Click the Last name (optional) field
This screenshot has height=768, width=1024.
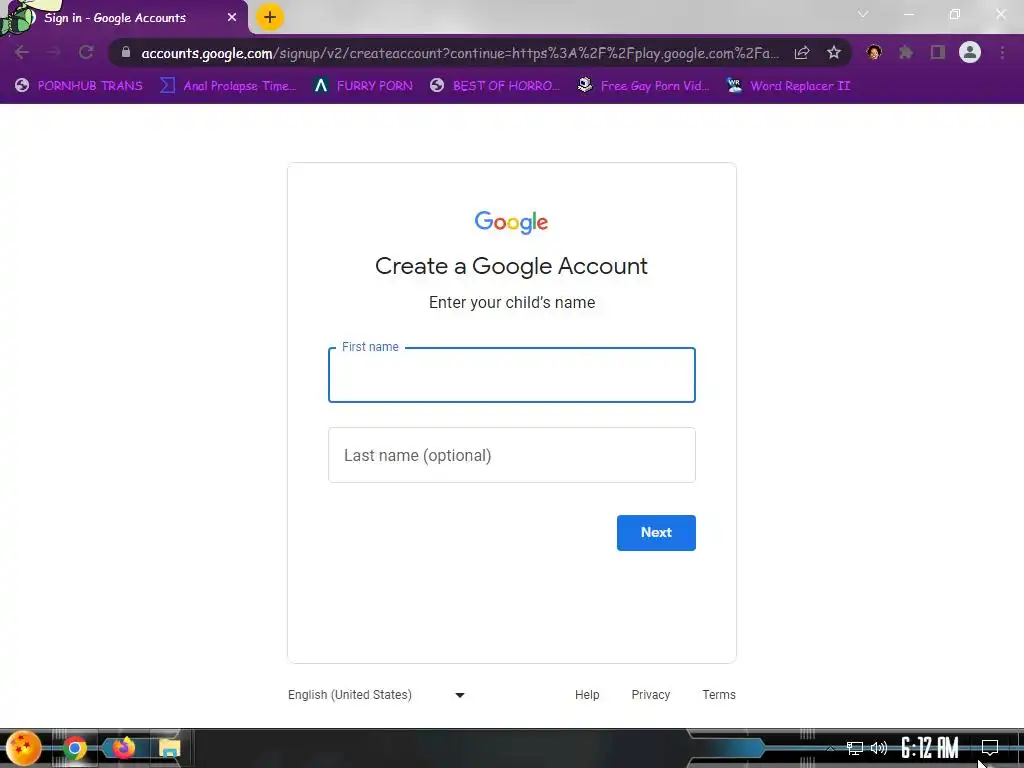511,455
